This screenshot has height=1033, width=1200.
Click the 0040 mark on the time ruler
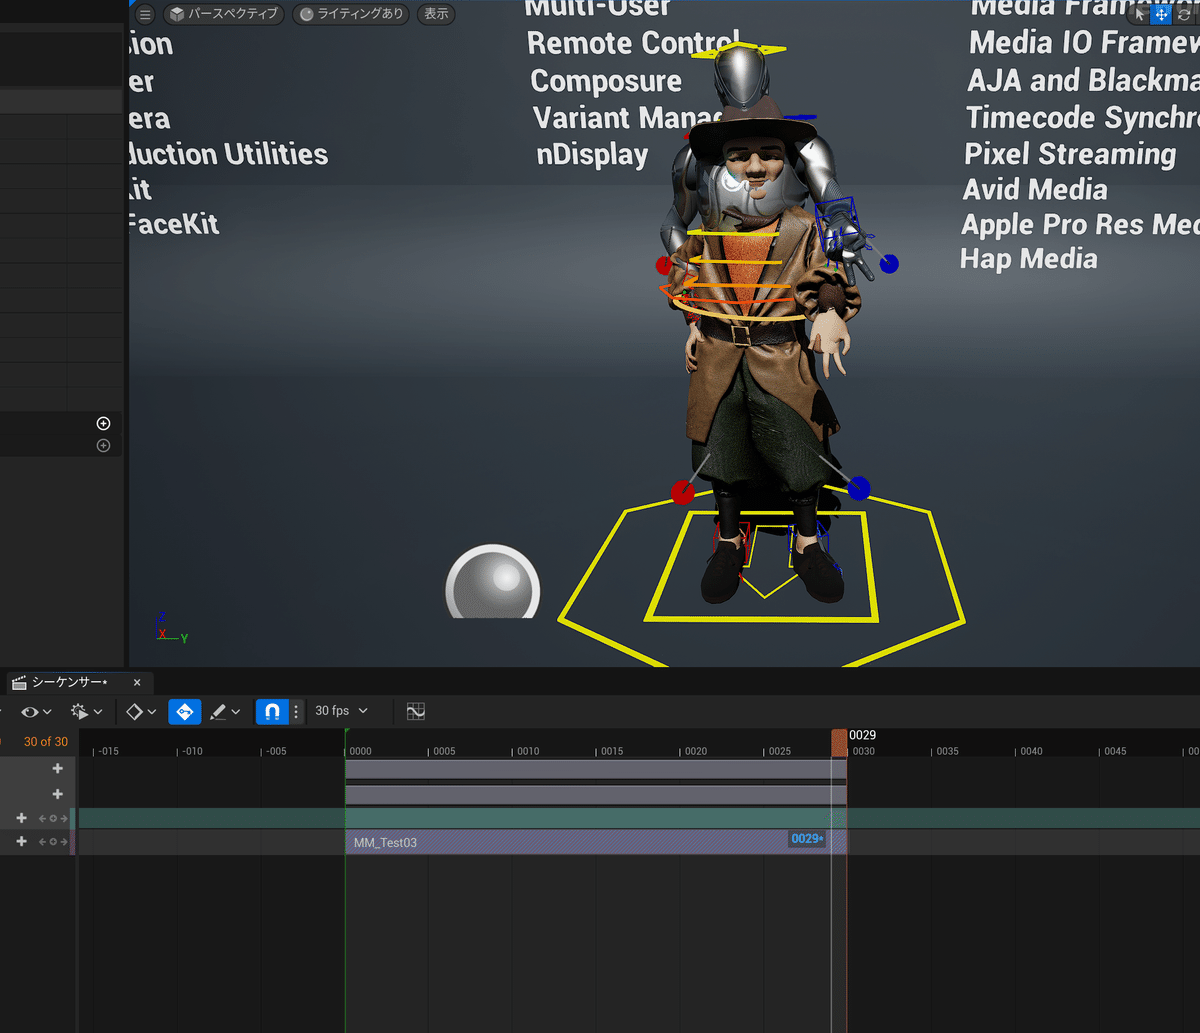pos(1031,751)
